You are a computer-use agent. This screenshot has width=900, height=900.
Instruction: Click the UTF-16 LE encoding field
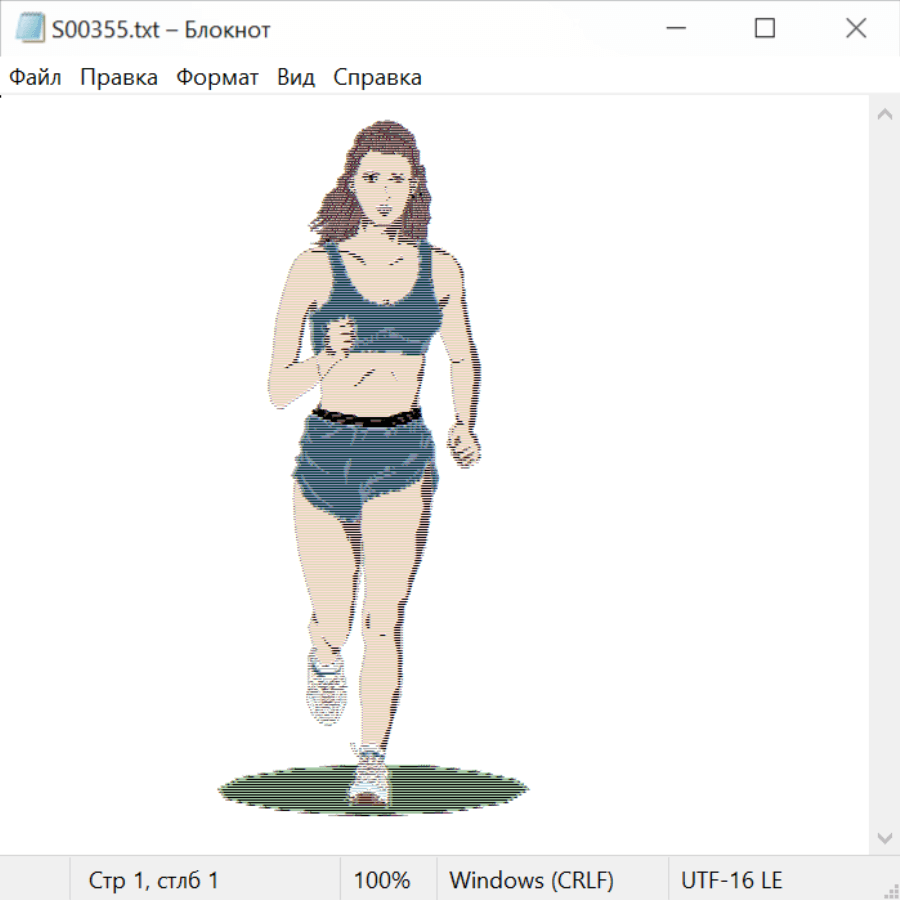click(731, 880)
